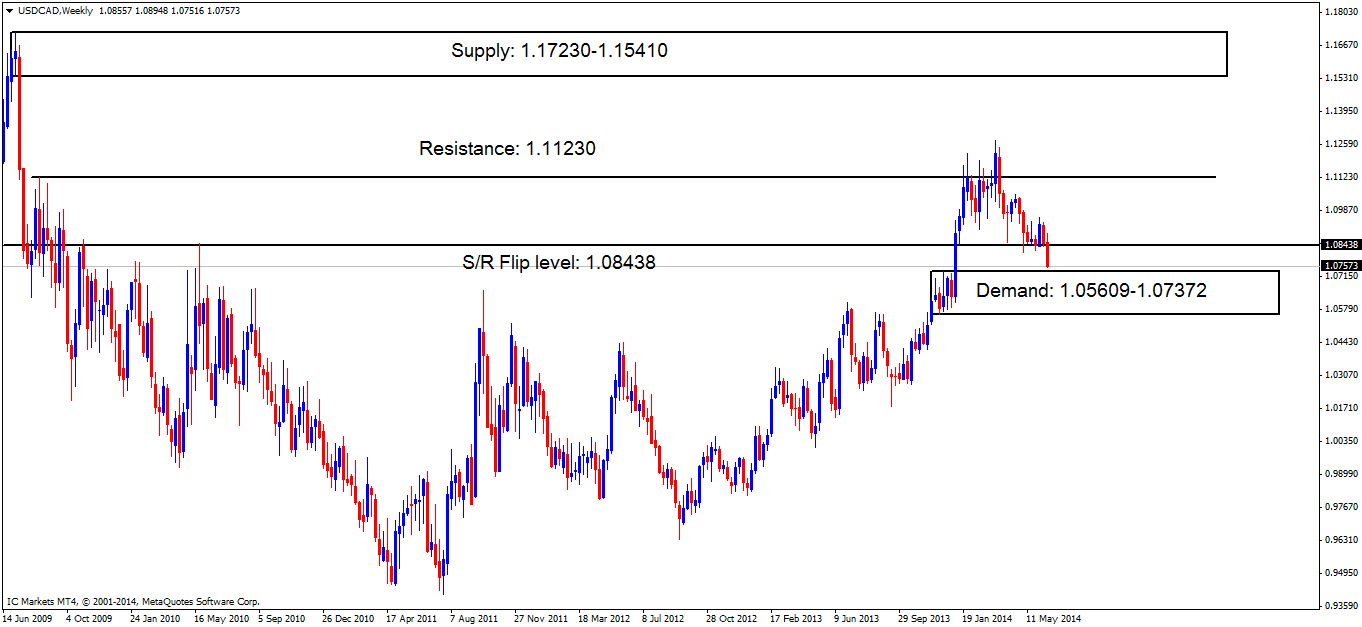
Task: Click the 1.04430 price on the scale
Action: tap(1339, 342)
